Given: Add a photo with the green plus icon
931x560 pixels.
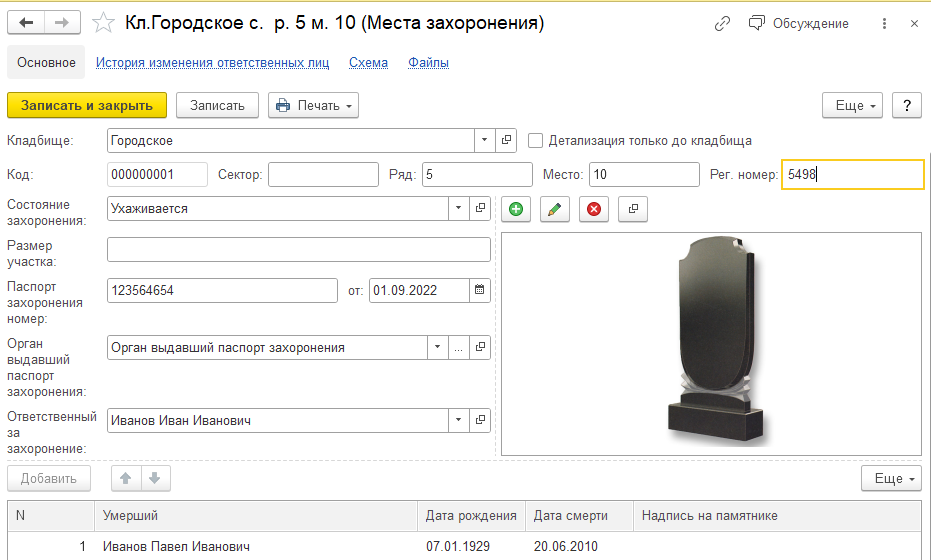Looking at the screenshot, I should 516,209.
